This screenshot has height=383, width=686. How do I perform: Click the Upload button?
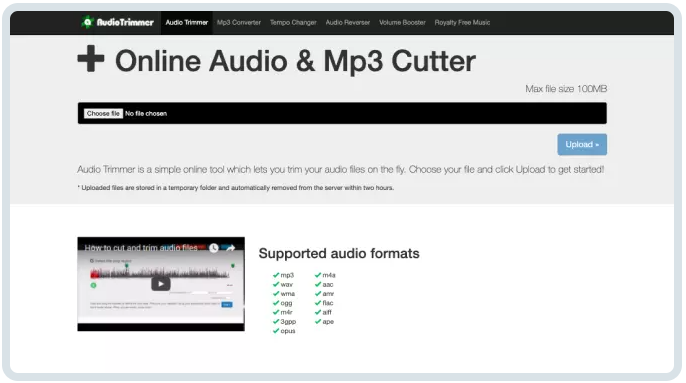point(582,144)
